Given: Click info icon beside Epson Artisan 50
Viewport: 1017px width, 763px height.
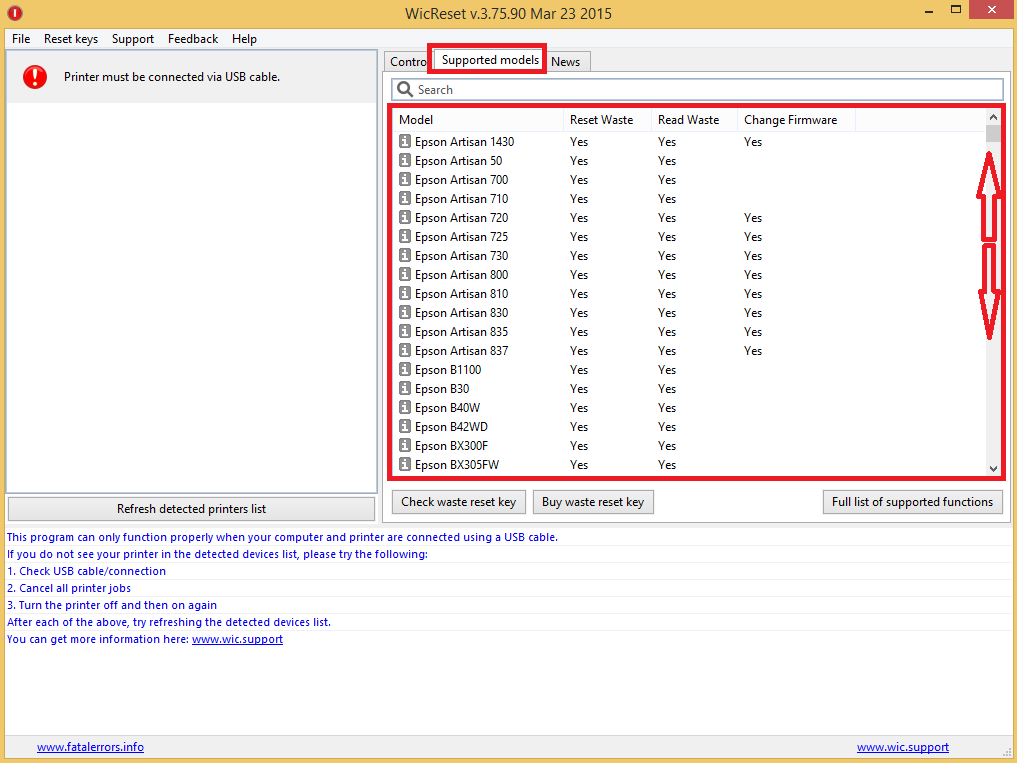Looking at the screenshot, I should coord(405,160).
